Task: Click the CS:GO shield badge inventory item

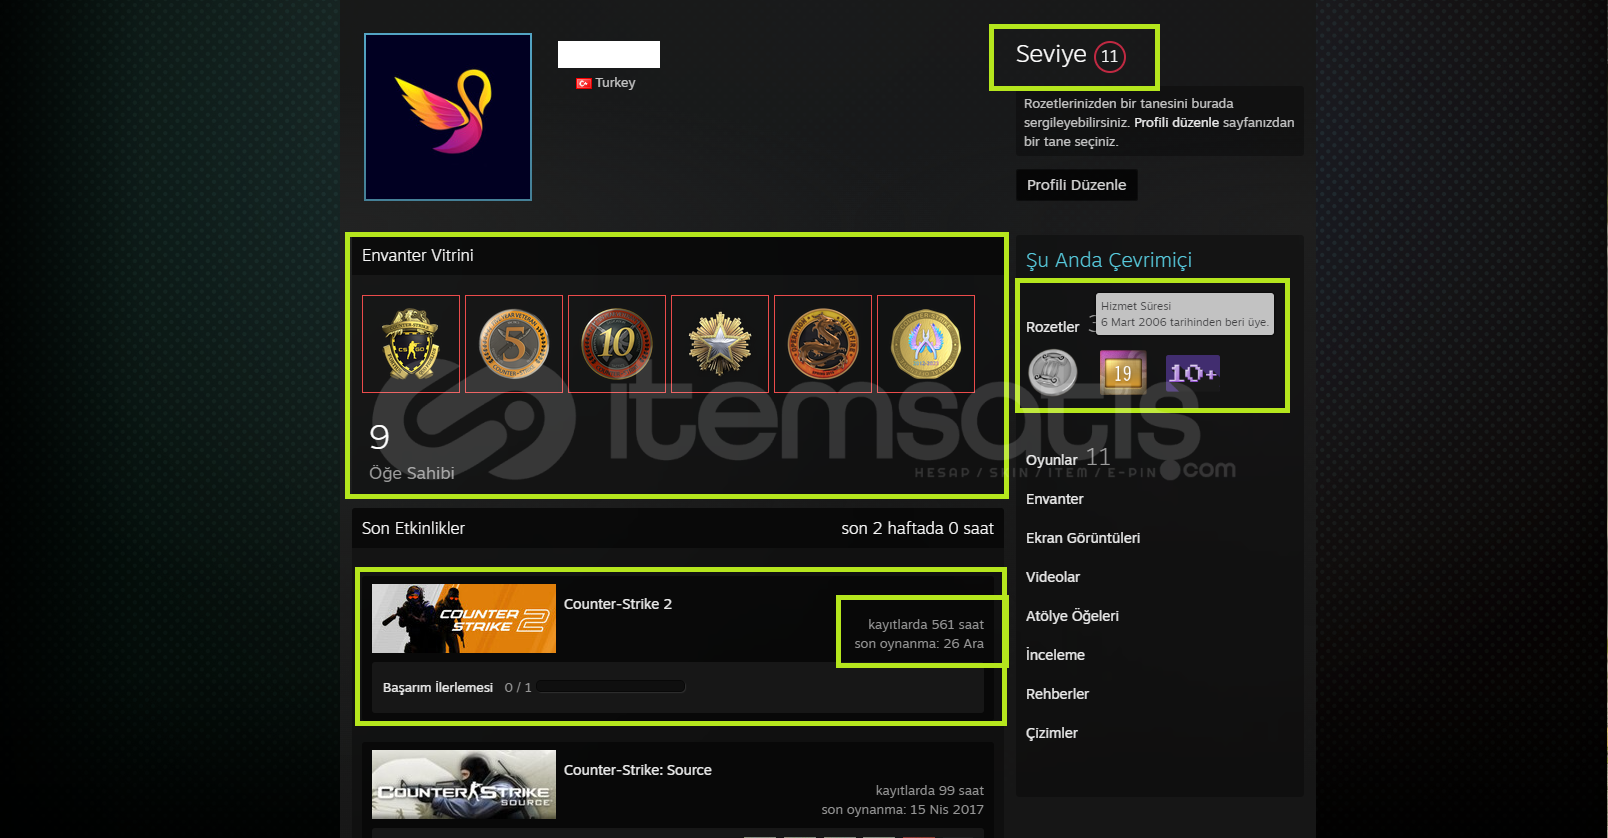Action: pyautogui.click(x=411, y=344)
